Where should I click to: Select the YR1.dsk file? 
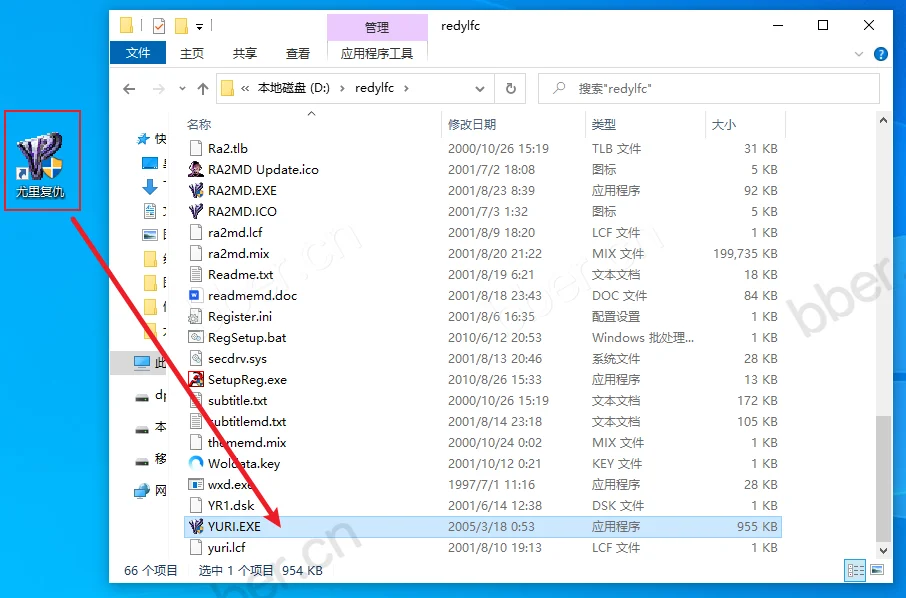click(x=231, y=506)
